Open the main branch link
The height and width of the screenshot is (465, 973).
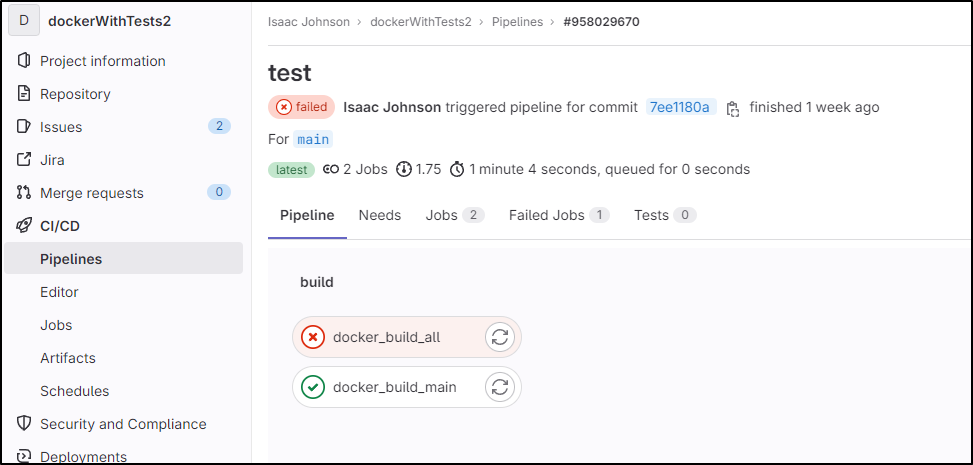313,139
